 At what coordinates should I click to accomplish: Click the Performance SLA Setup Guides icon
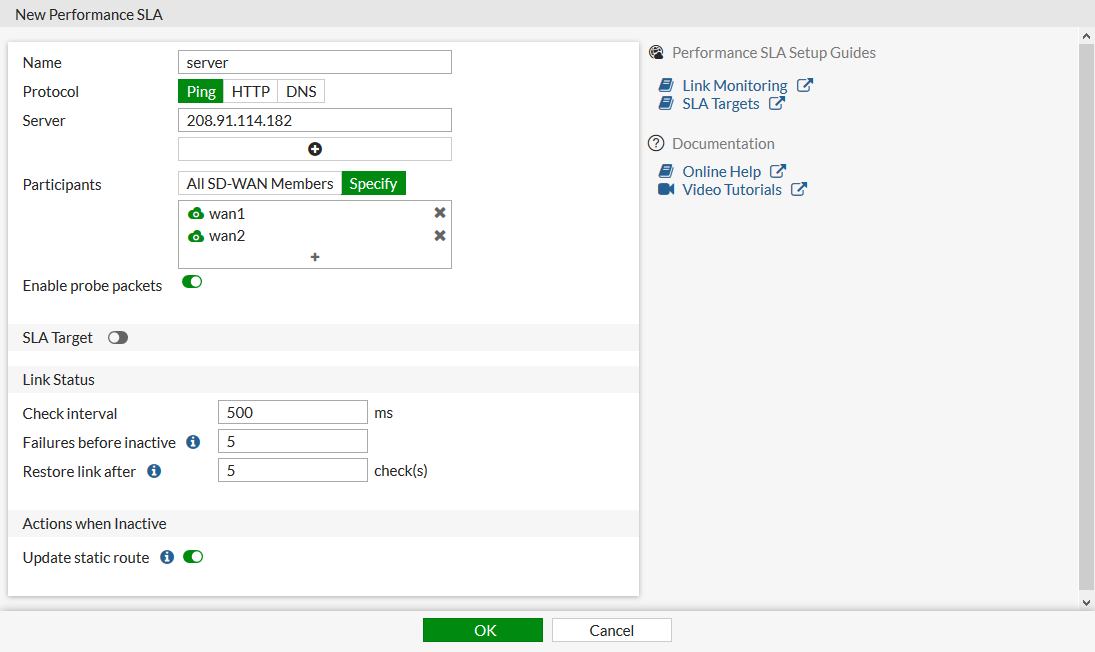coord(656,52)
